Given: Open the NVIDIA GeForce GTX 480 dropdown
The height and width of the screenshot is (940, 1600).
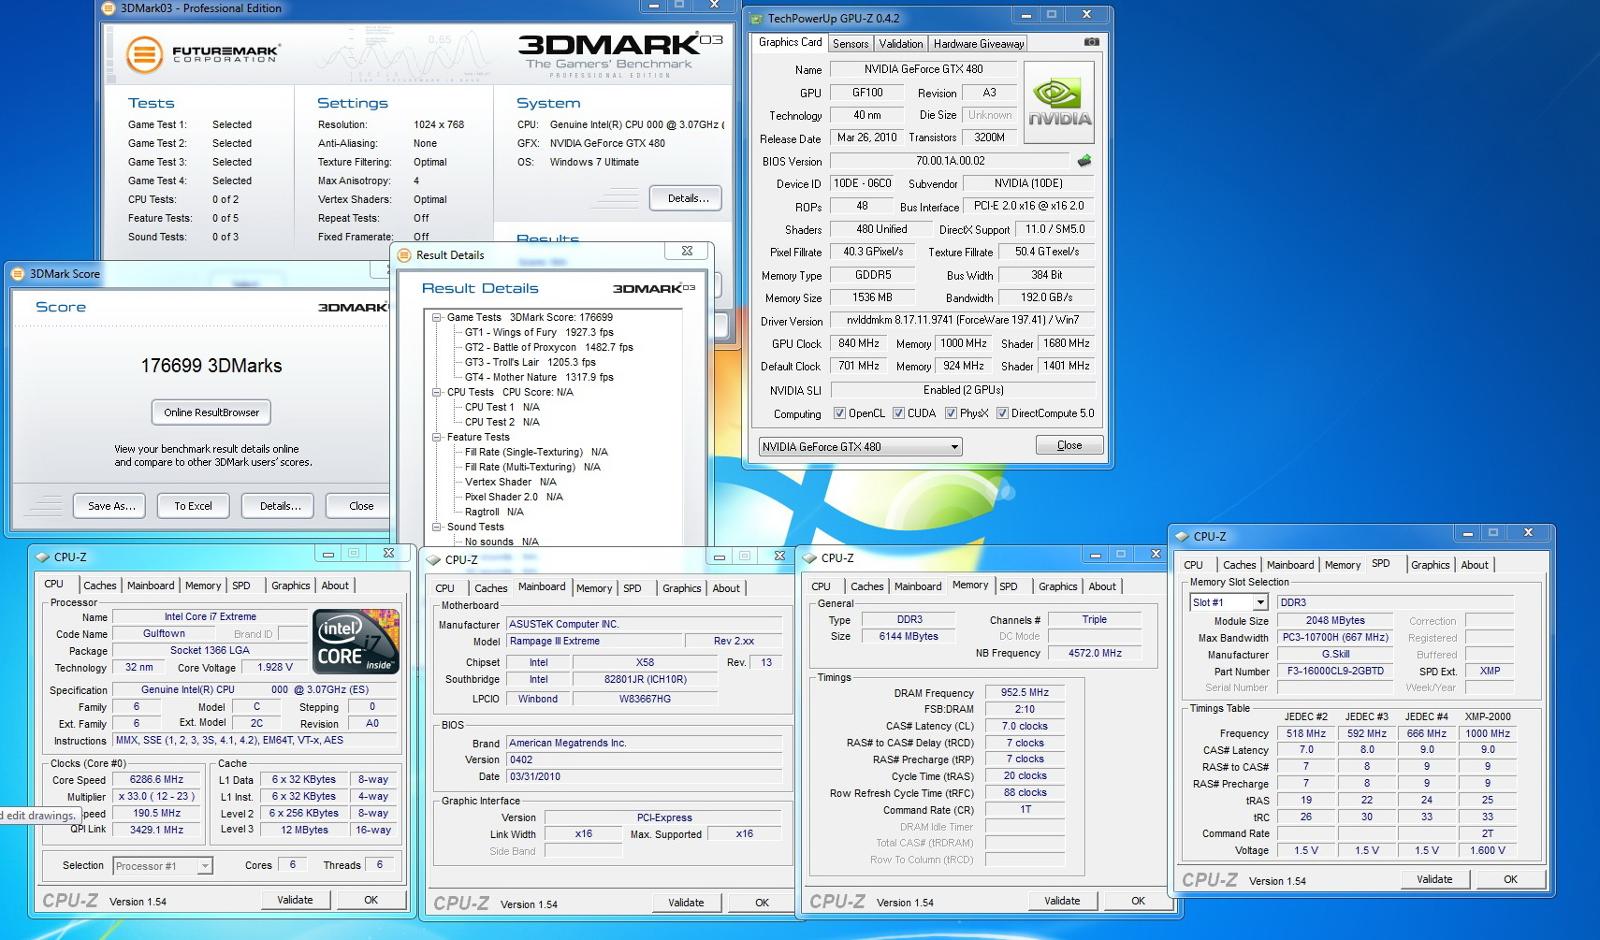Looking at the screenshot, I should tap(860, 447).
